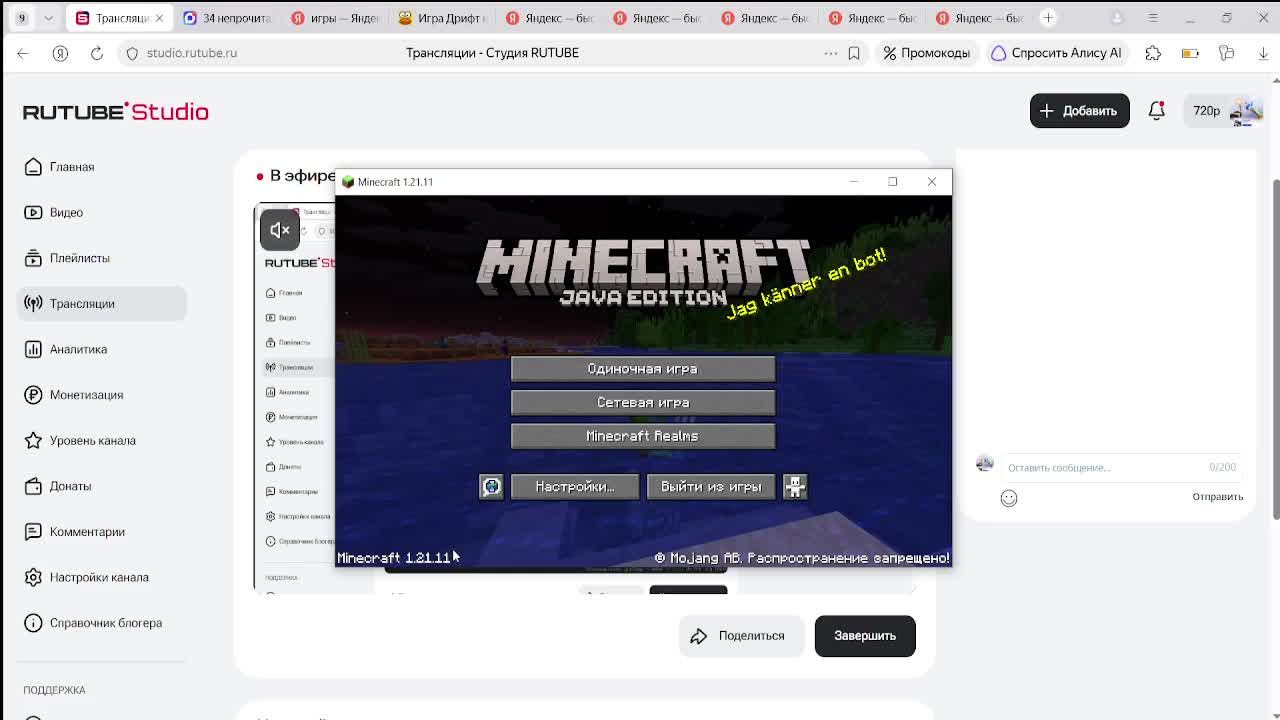Open the channel avatar menu
The height and width of the screenshot is (720, 1280).
1246,111
